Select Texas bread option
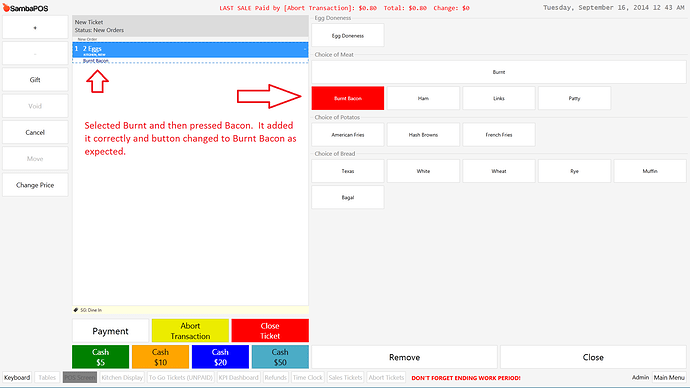690x388 pixels. tap(348, 171)
